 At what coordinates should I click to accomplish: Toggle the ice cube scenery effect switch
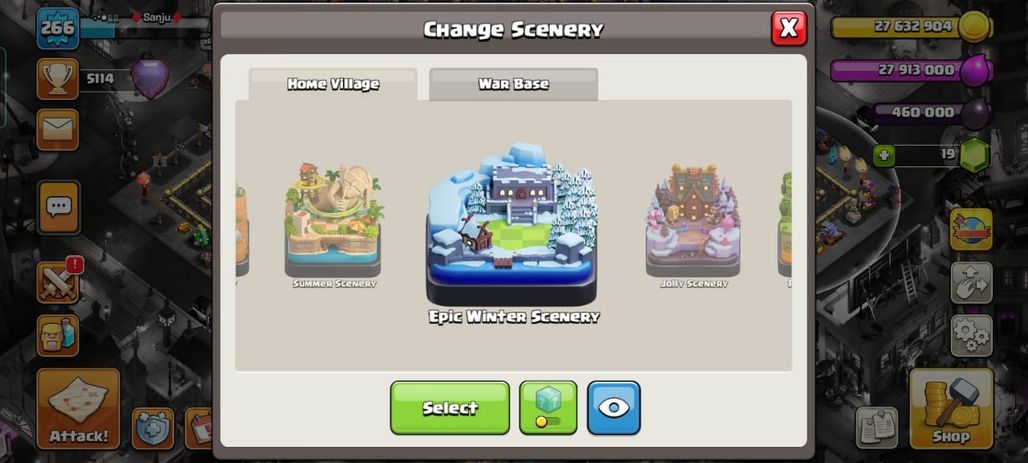548,407
